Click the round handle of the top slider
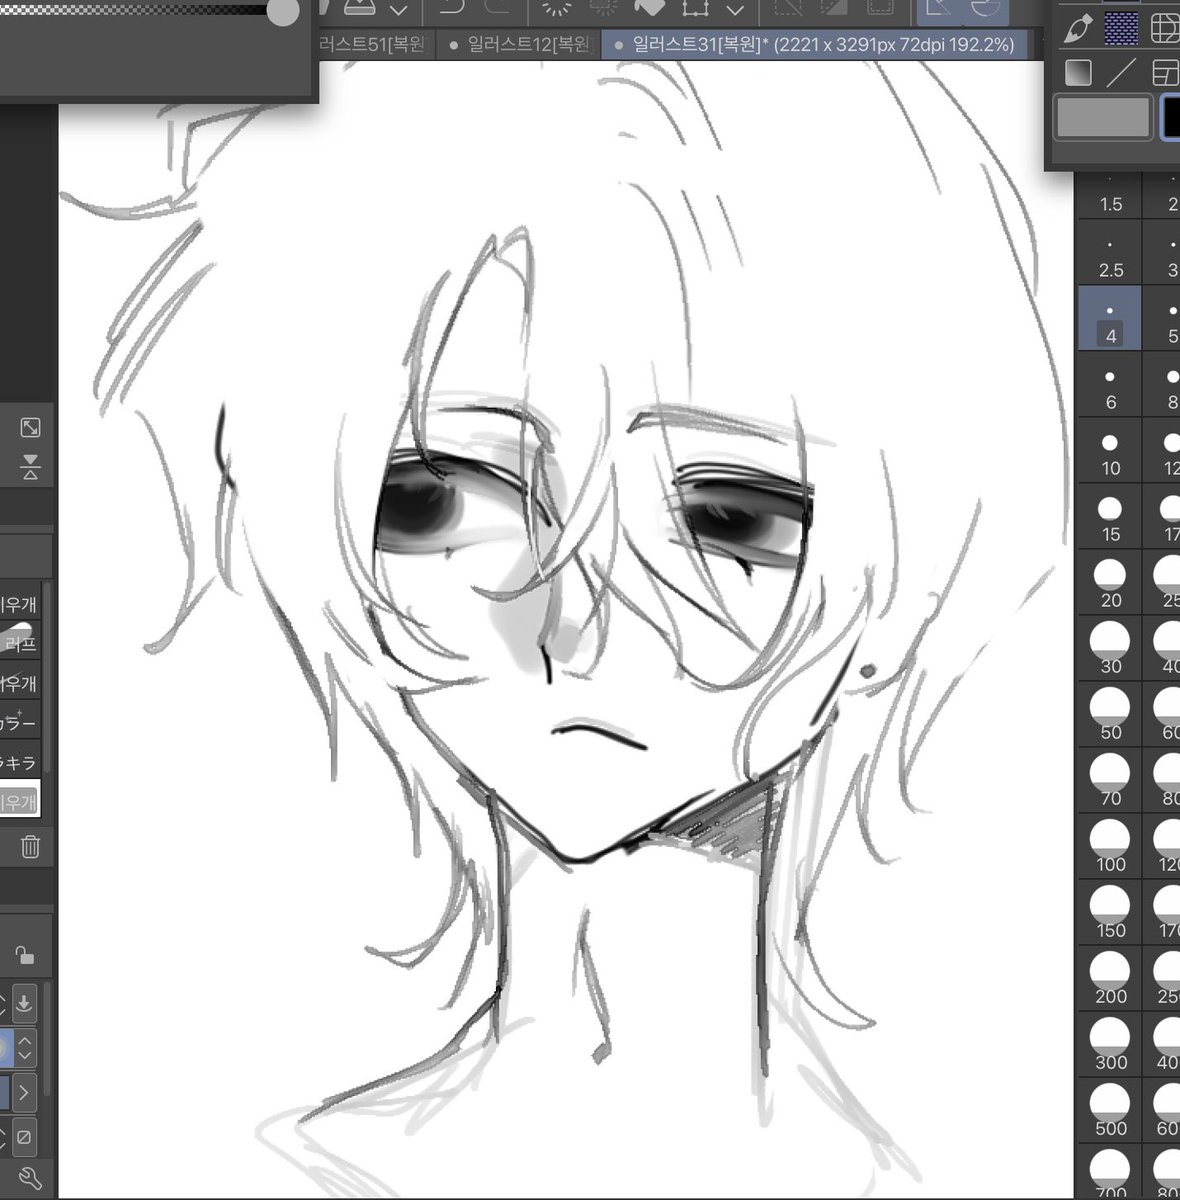The image size is (1180, 1200). click(x=284, y=11)
